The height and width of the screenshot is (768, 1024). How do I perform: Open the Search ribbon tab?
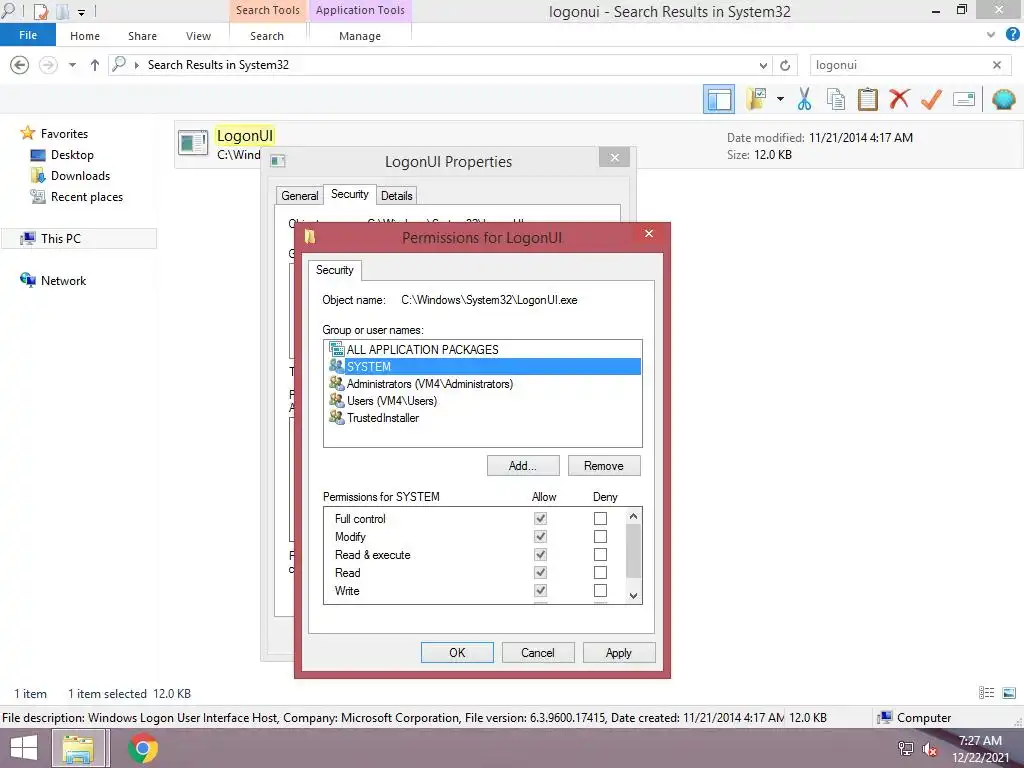266,36
